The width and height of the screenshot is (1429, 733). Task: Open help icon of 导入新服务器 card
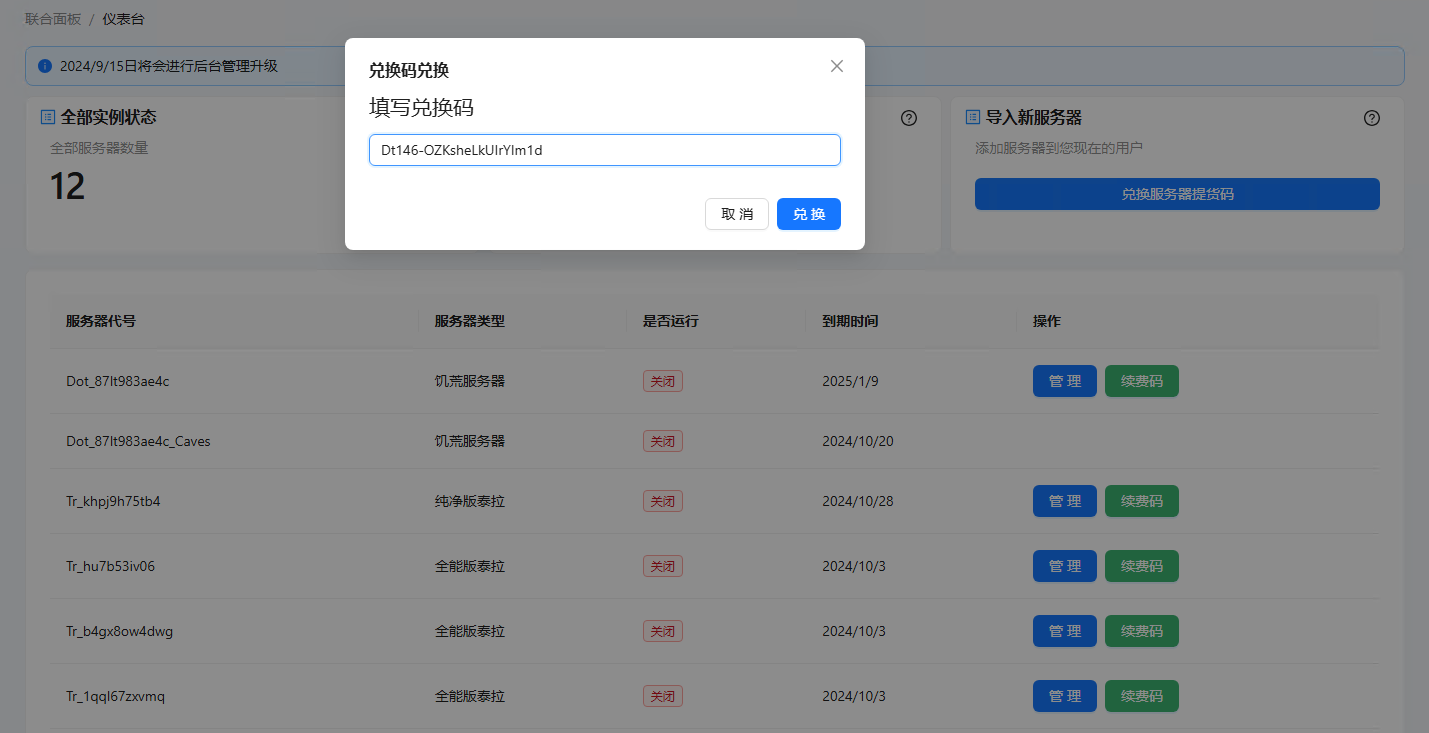pyautogui.click(x=1372, y=118)
